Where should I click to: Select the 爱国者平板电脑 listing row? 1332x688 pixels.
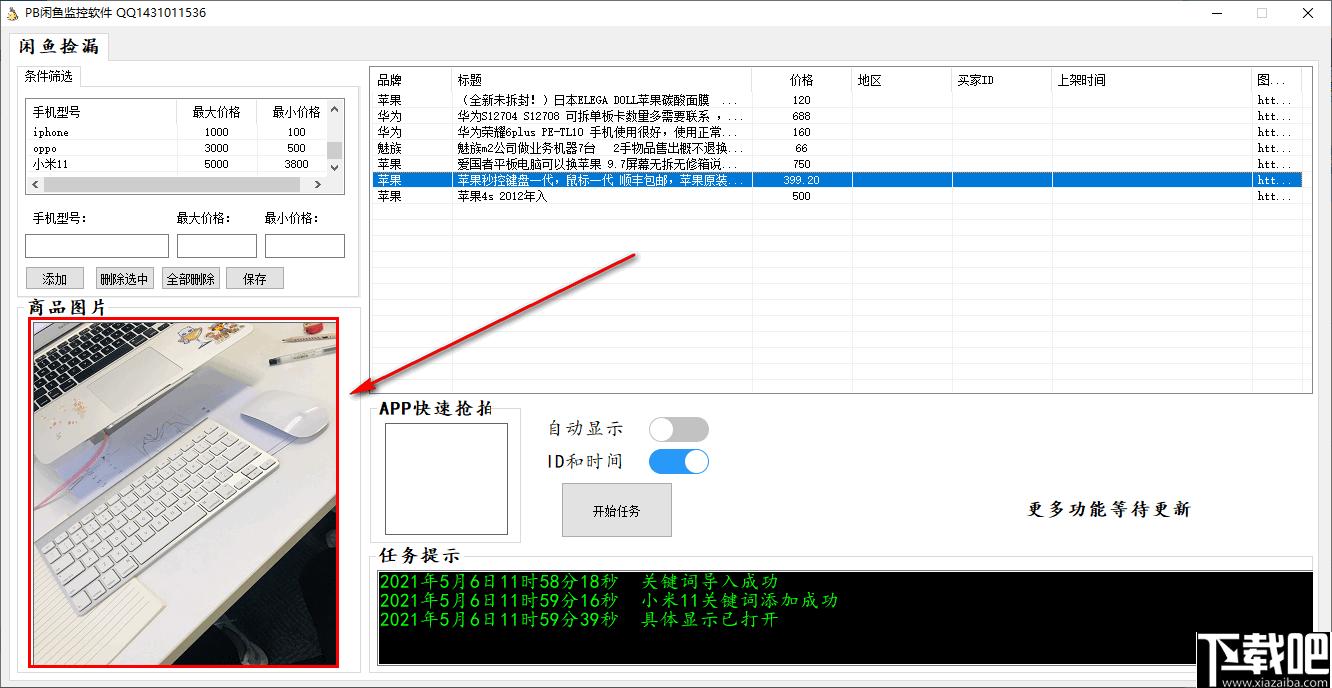pos(836,164)
